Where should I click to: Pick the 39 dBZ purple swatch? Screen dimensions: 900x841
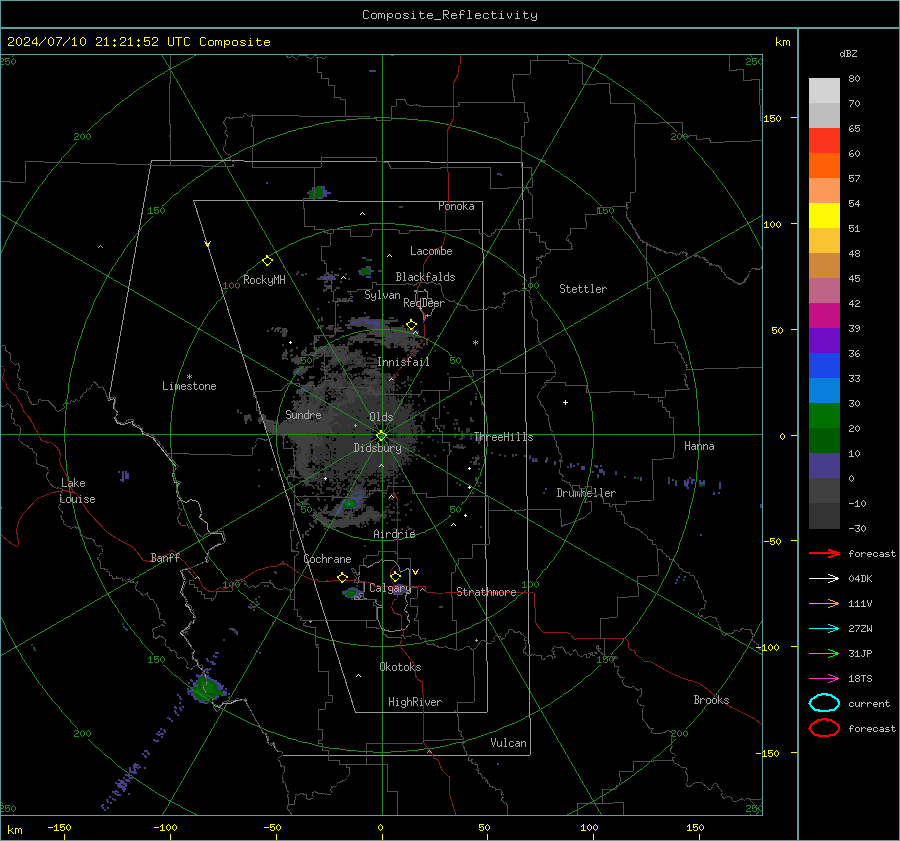click(824, 340)
